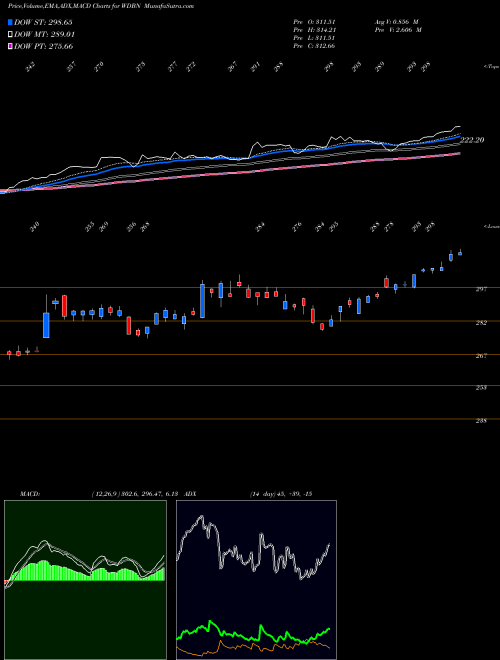This screenshot has width=500, height=660.
Task: Click the 238 price axis label
Action: (481, 421)
